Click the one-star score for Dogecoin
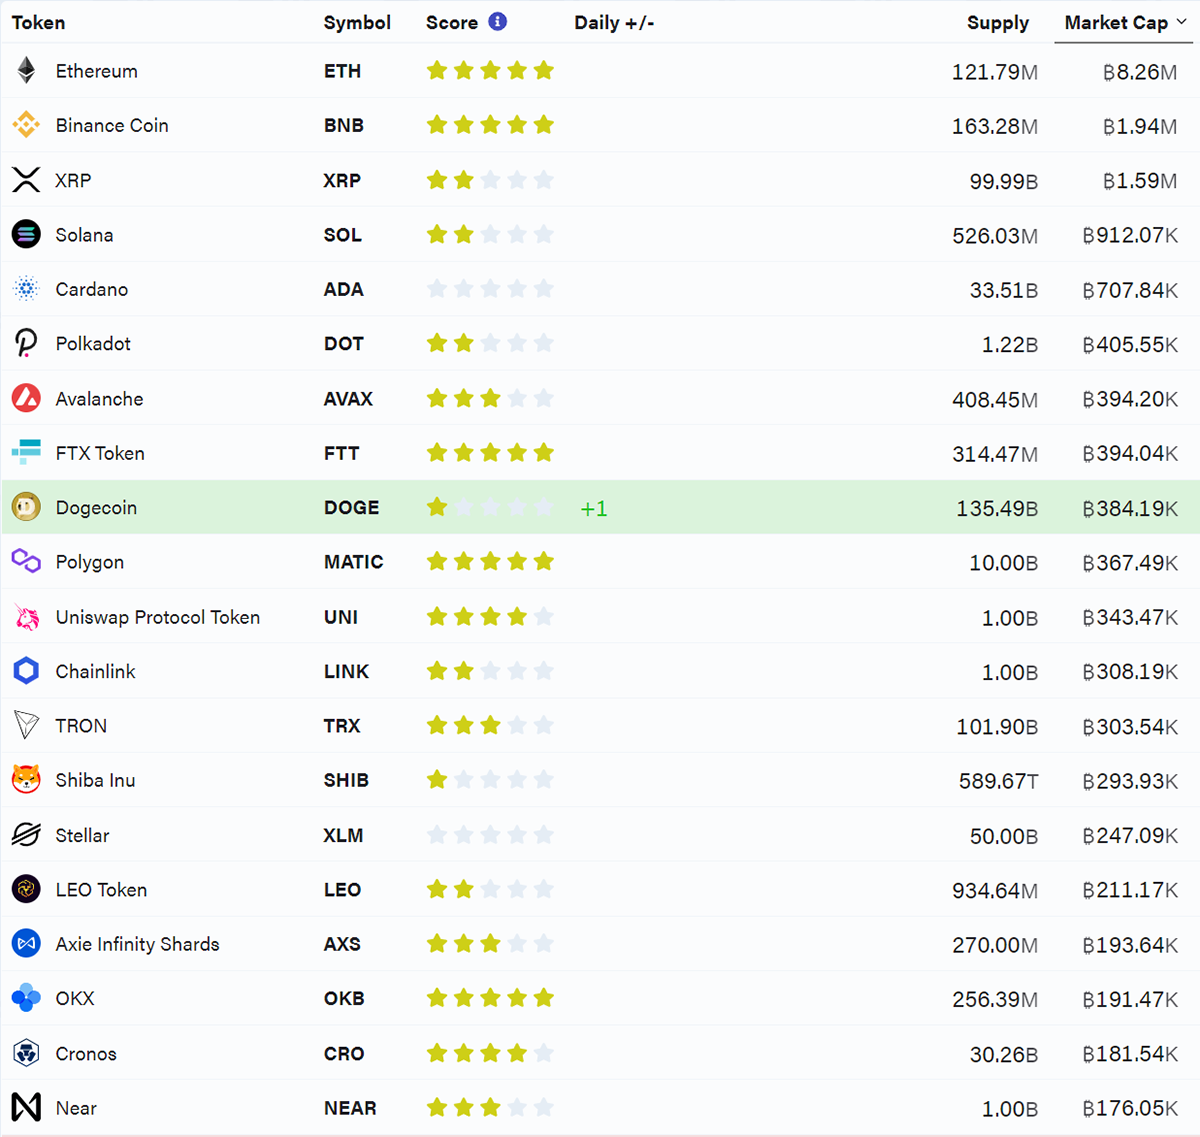This screenshot has width=1200, height=1137. pyautogui.click(x=490, y=507)
